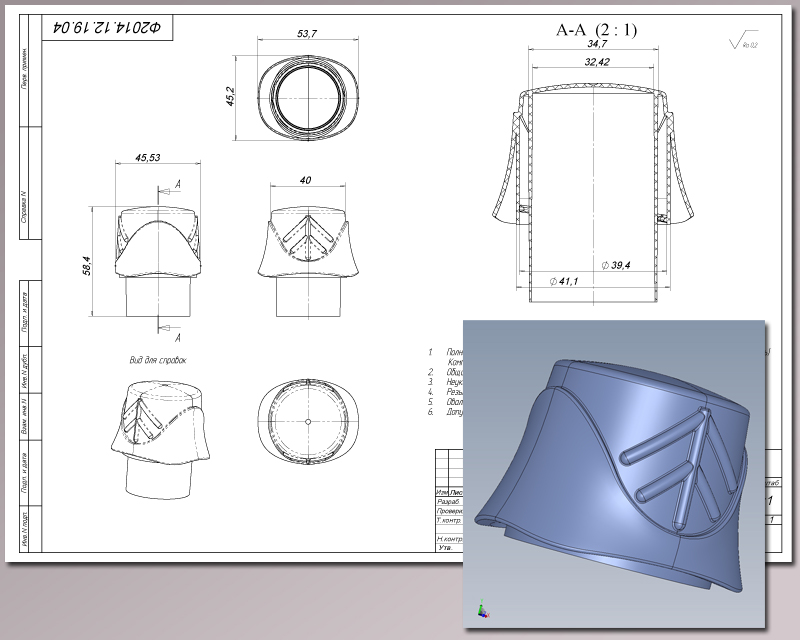Select the 58,4 height dimension
This screenshot has width=800, height=640.
coord(86,266)
